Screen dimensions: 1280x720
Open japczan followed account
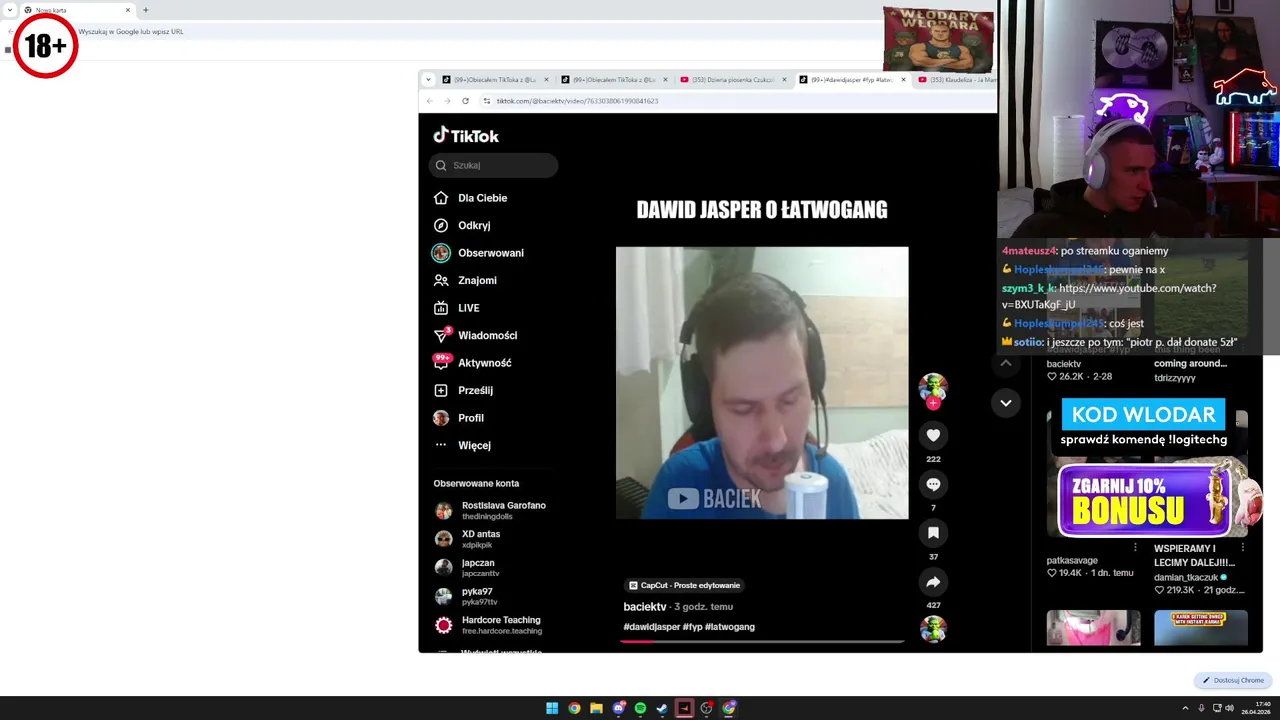[467, 568]
